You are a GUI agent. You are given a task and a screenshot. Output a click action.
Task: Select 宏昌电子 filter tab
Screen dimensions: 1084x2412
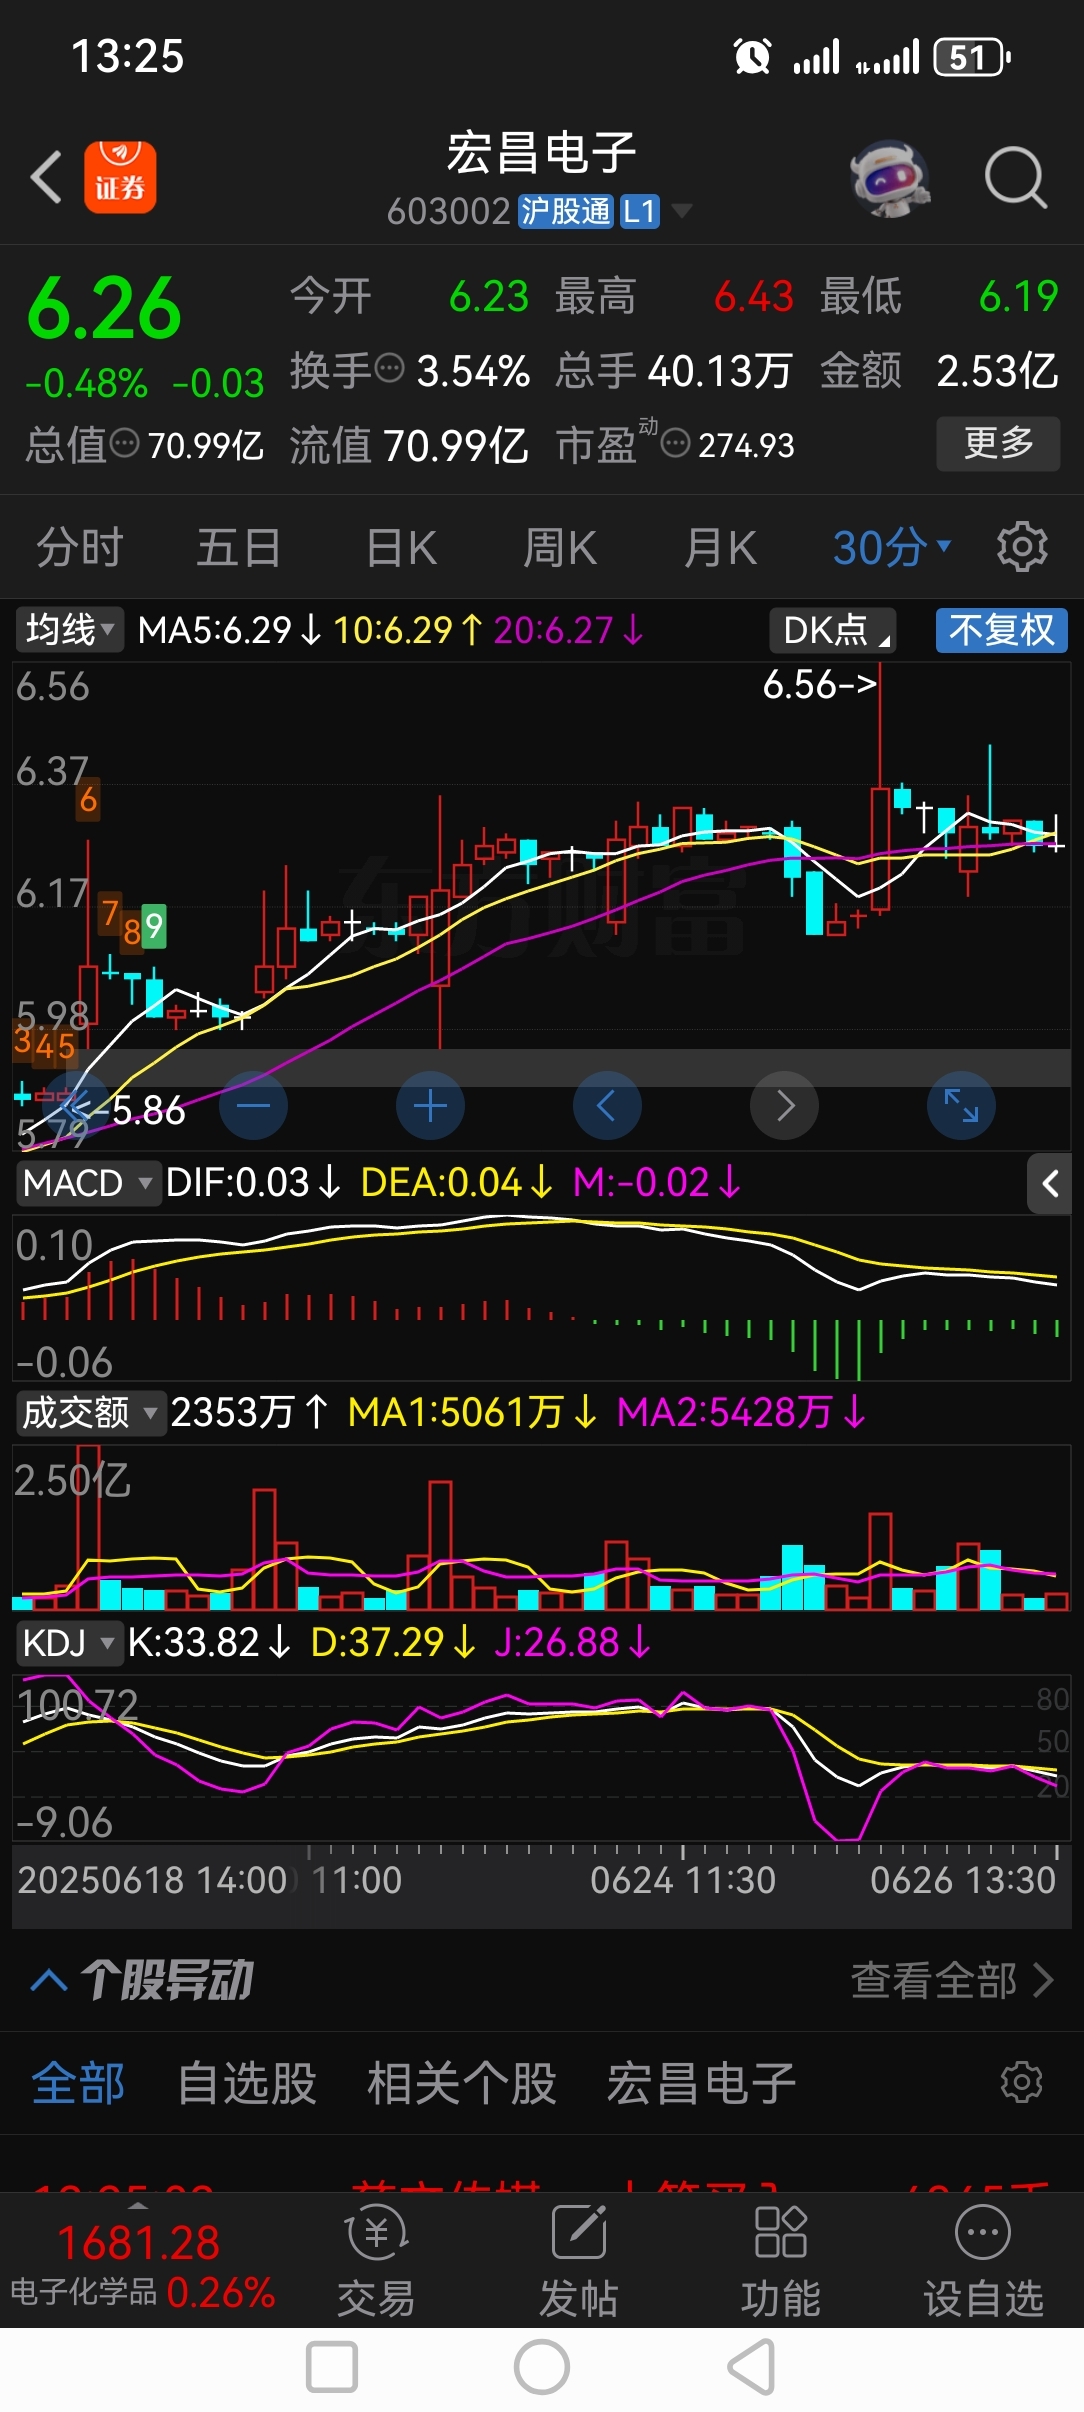point(701,2083)
